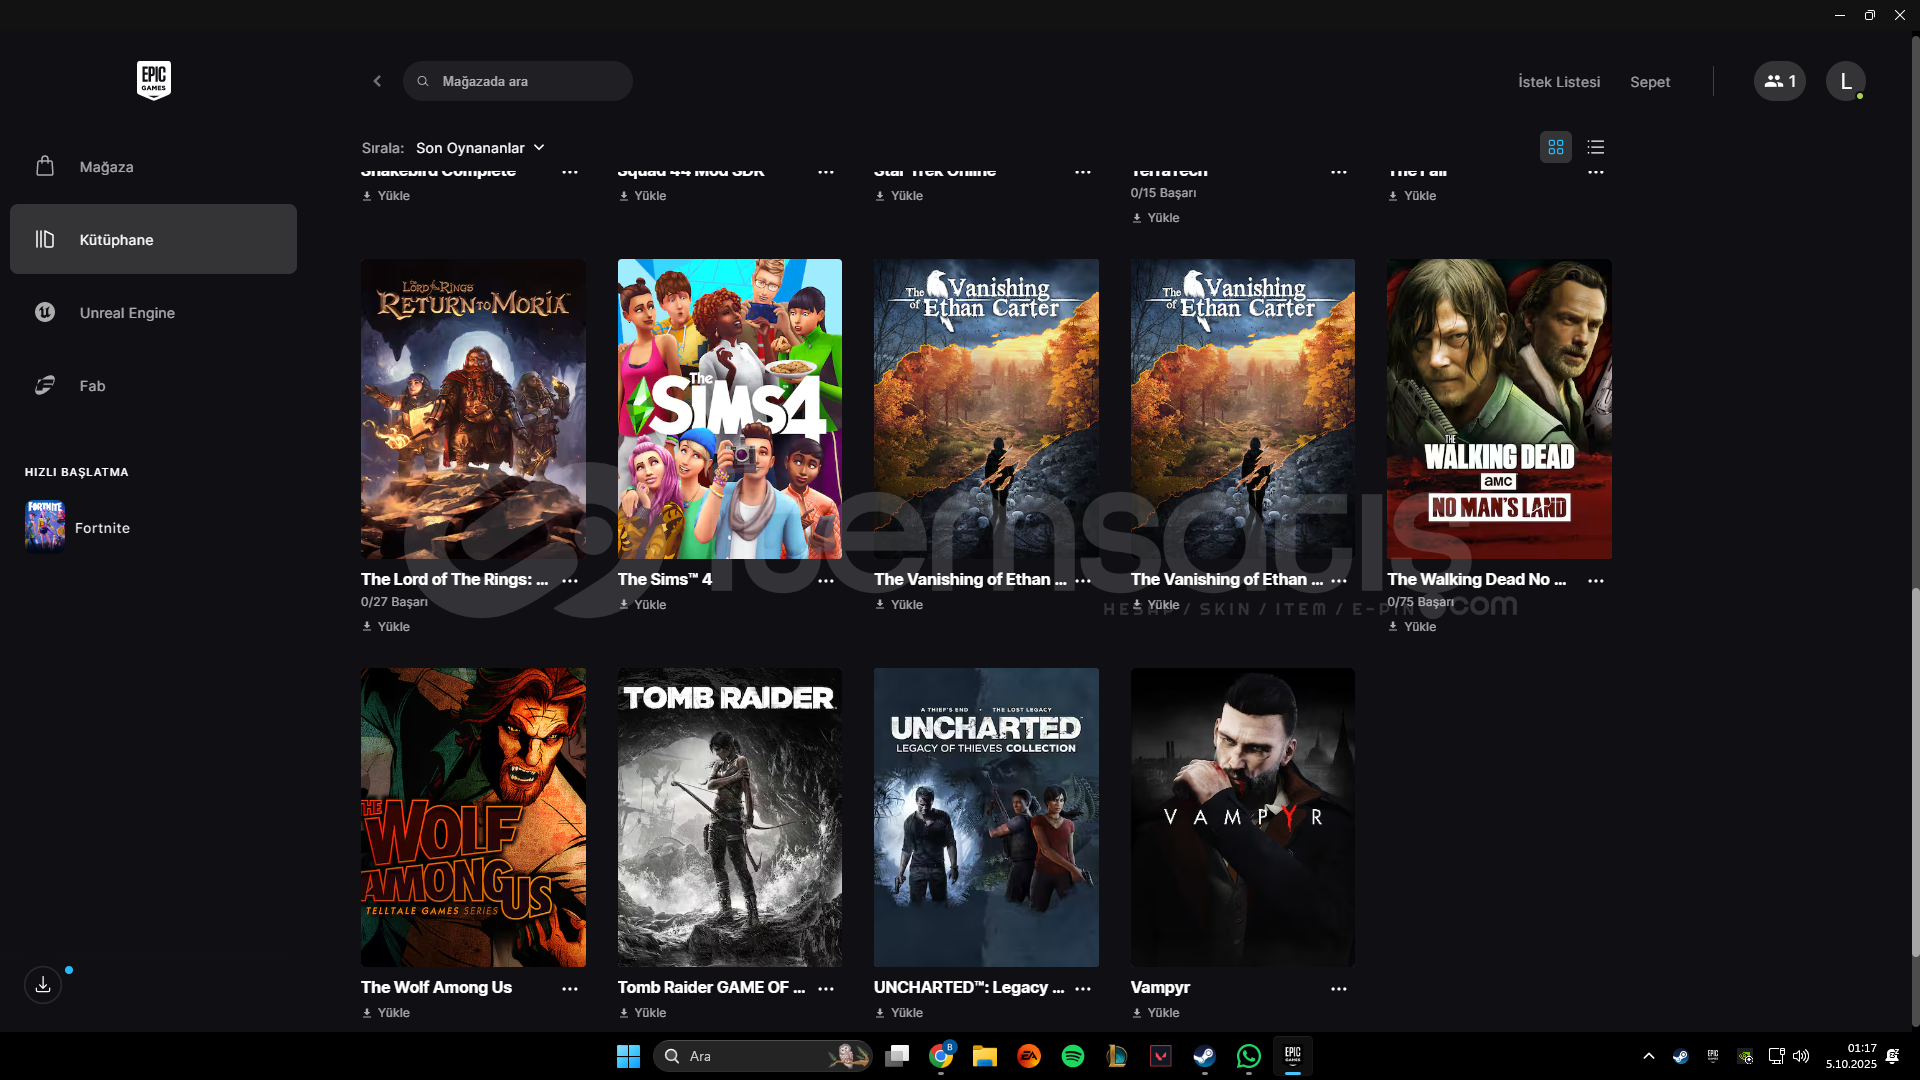Screen dimensions: 1920x1080
Task: Open Unreal Engine sidebar section
Action: coord(127,313)
